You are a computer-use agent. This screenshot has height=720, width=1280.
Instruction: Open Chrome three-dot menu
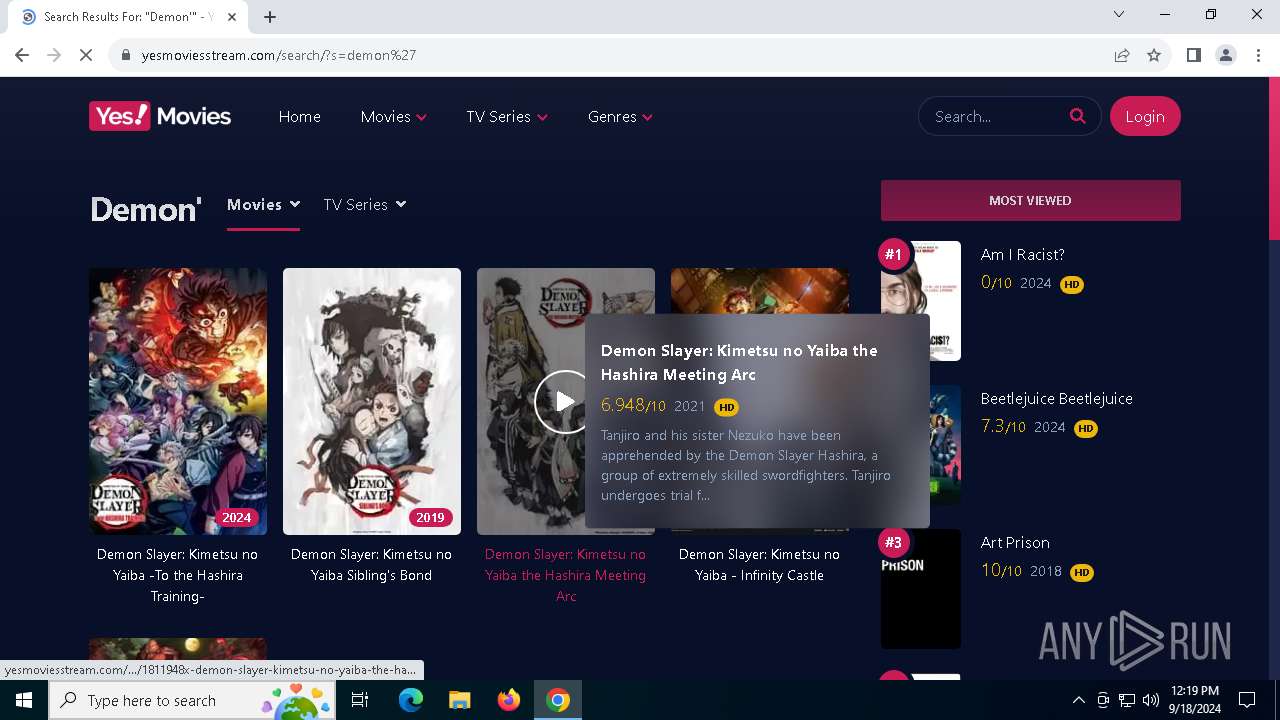(1258, 55)
